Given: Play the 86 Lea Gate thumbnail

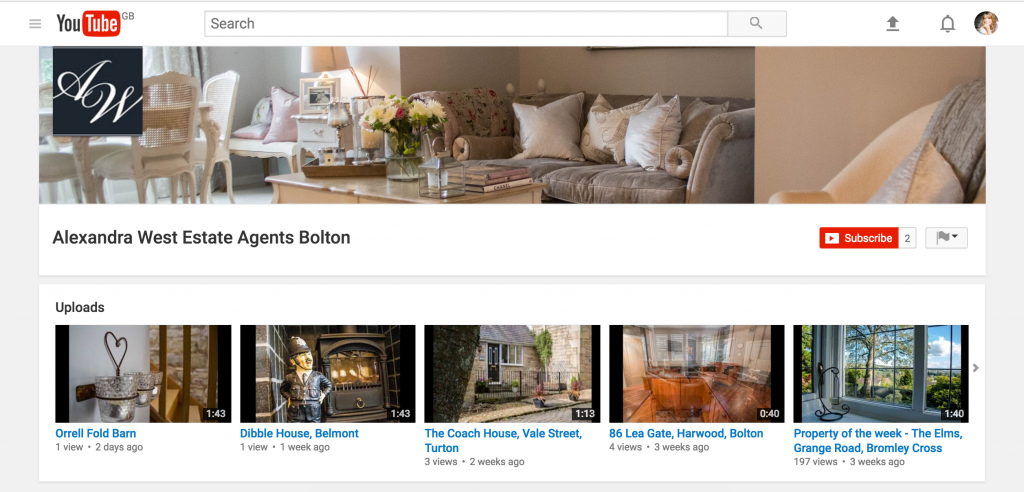Looking at the screenshot, I should pyautogui.click(x=697, y=374).
